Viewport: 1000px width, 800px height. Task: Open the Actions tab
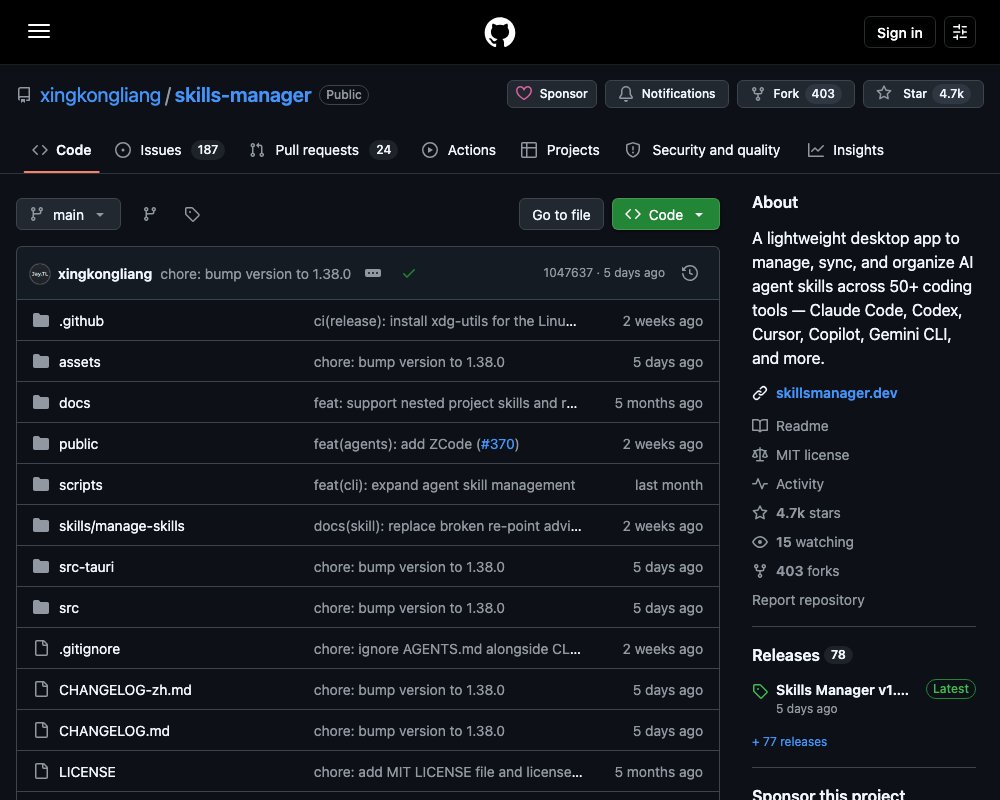459,150
